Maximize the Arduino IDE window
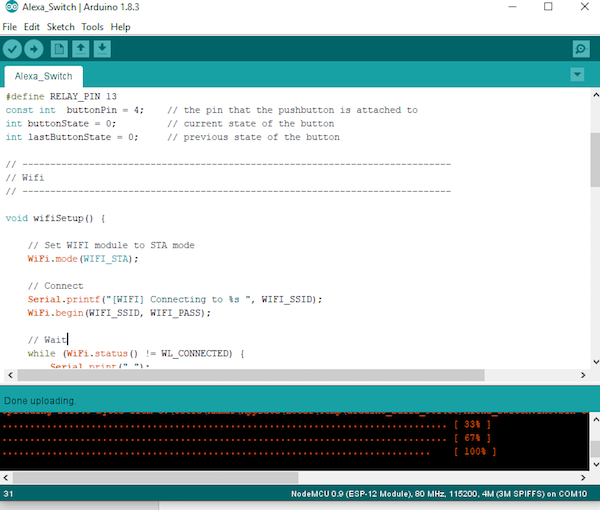This screenshot has width=600, height=510. pyautogui.click(x=547, y=8)
